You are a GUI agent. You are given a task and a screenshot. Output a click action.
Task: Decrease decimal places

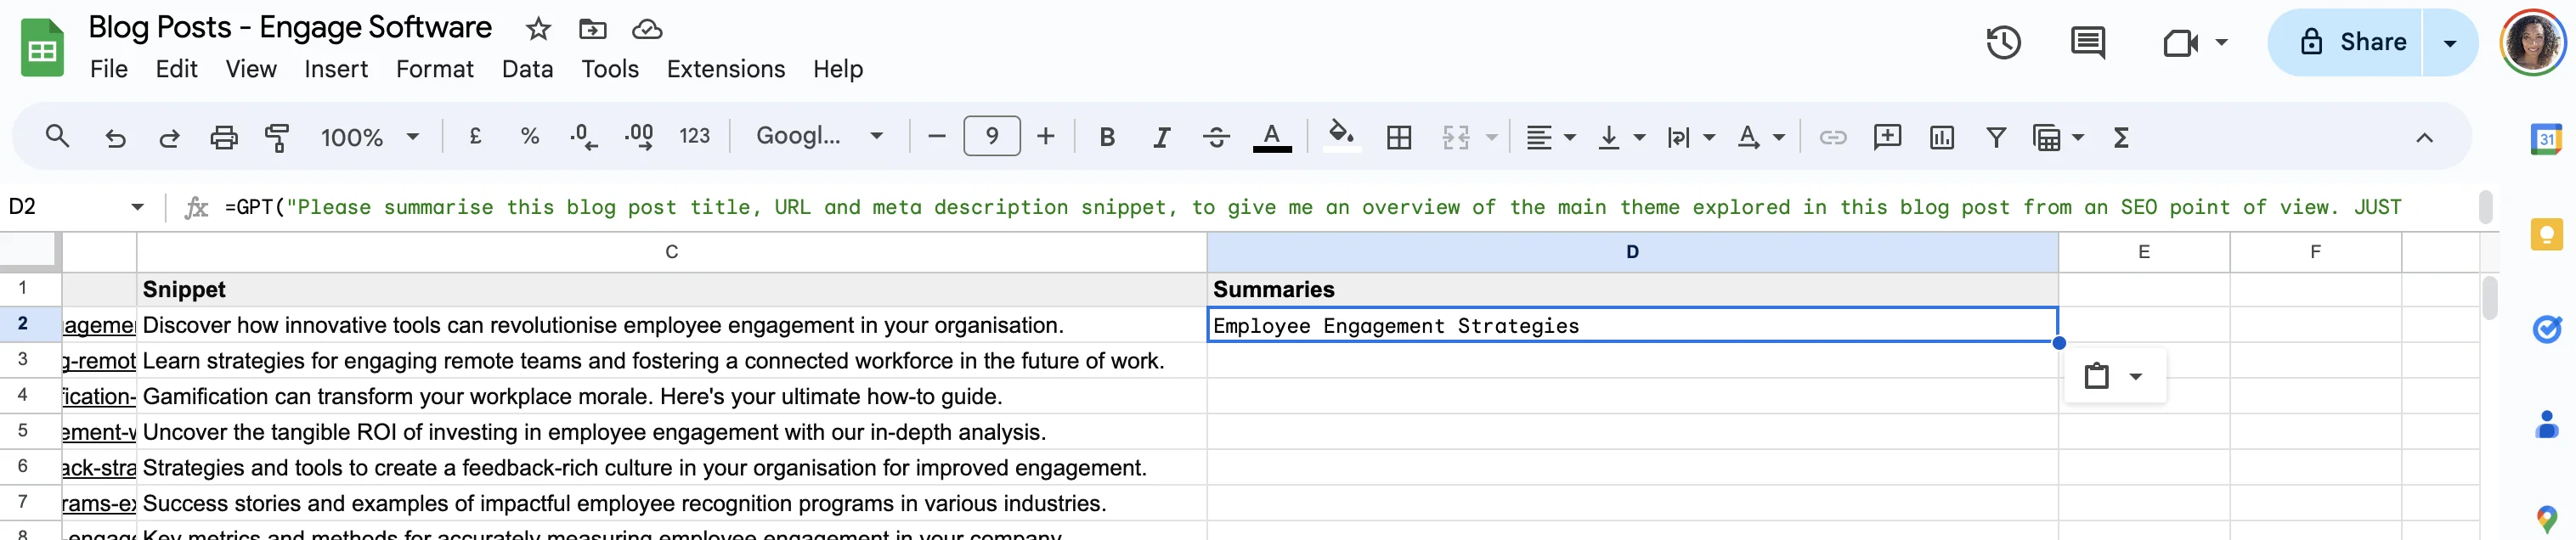click(x=583, y=137)
